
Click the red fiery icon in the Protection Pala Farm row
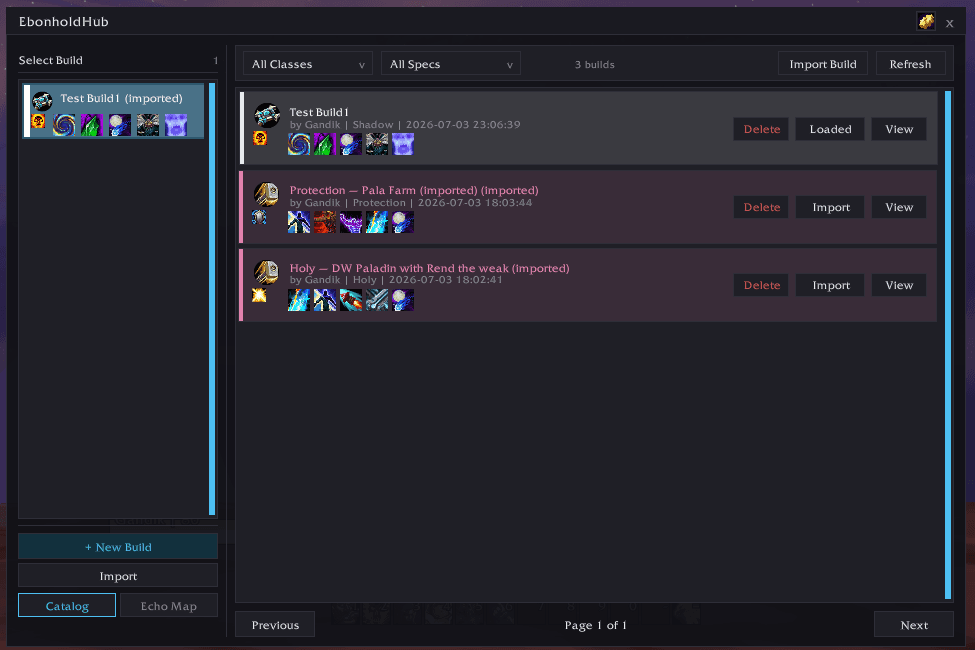(x=325, y=222)
